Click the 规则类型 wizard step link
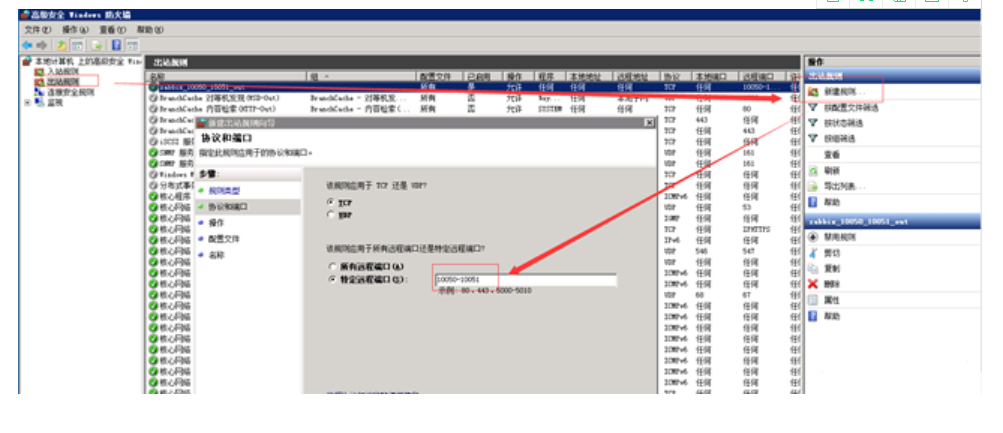 point(225,191)
